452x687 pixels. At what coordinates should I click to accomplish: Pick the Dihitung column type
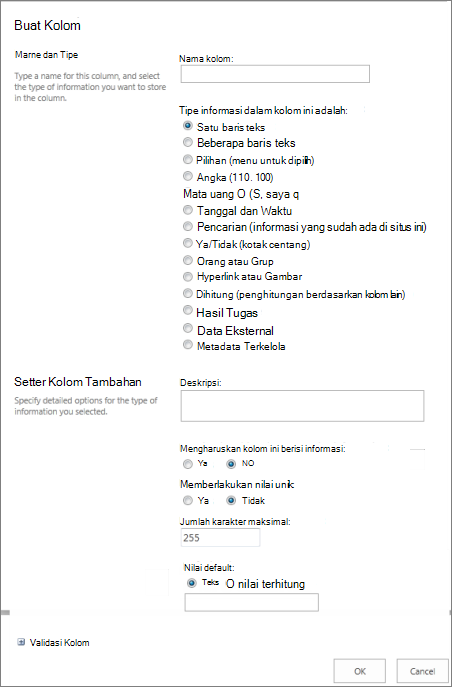pyautogui.click(x=187, y=294)
